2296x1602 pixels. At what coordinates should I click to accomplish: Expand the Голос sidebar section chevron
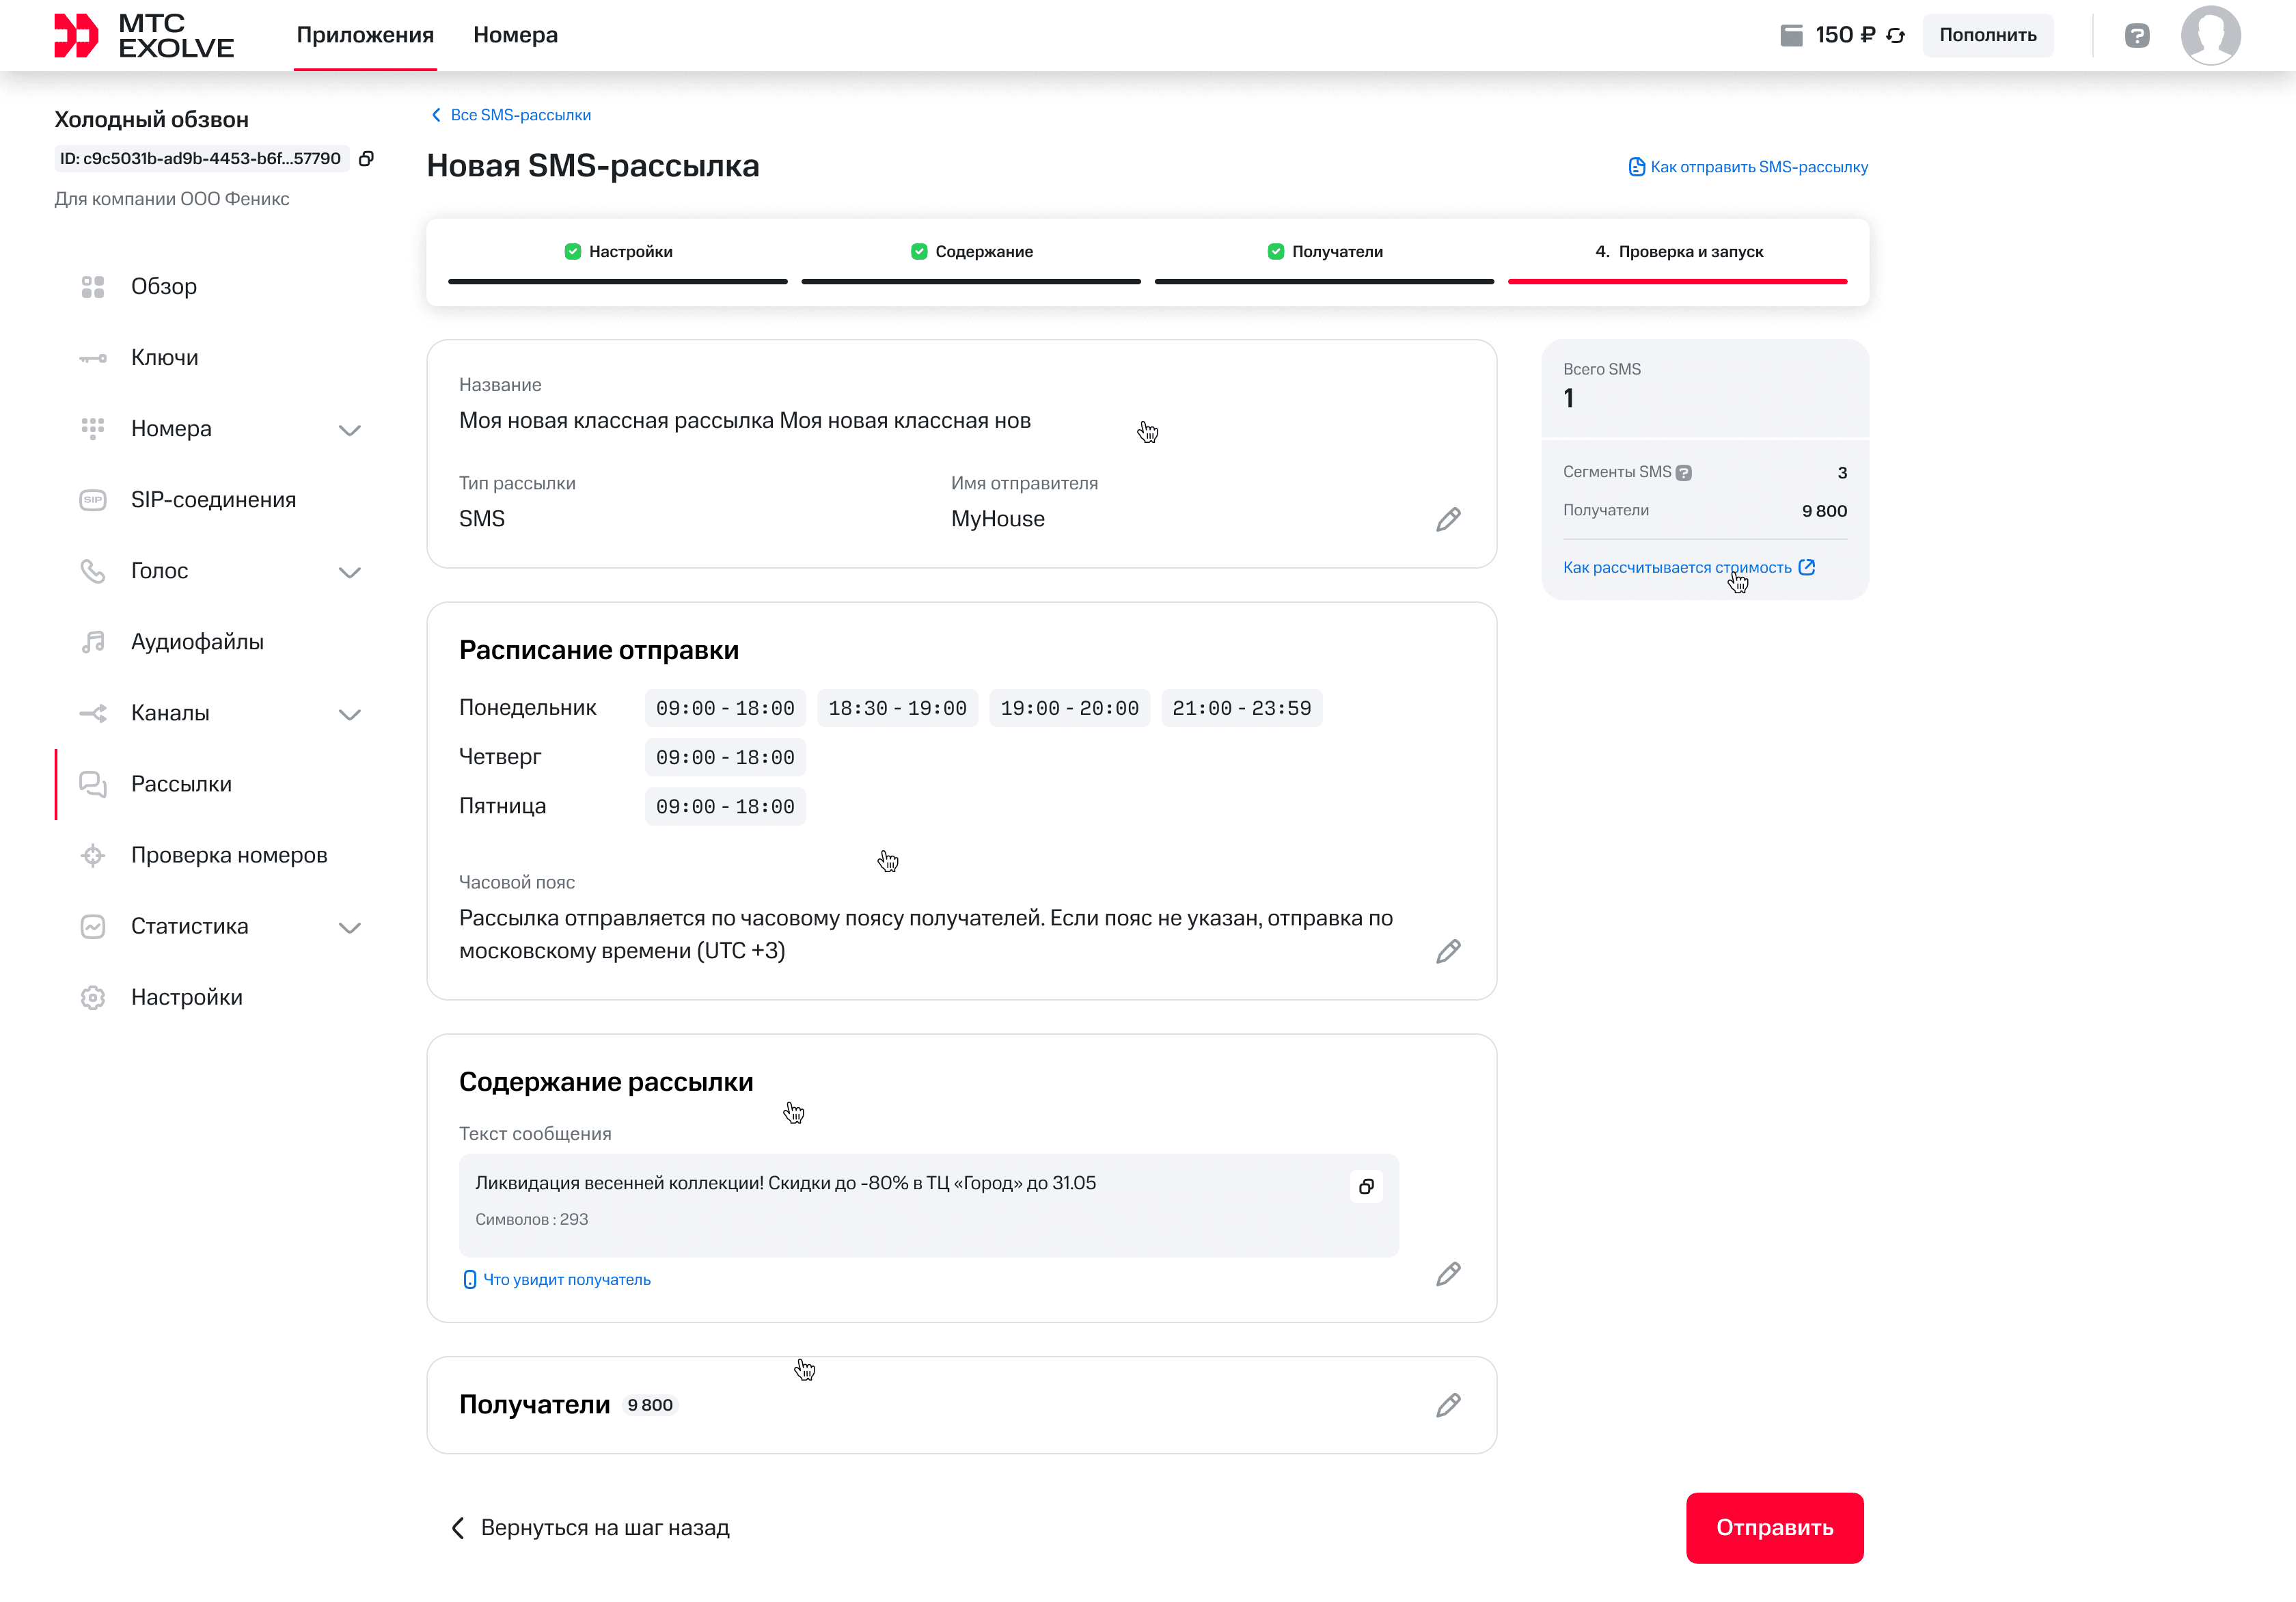tap(349, 572)
